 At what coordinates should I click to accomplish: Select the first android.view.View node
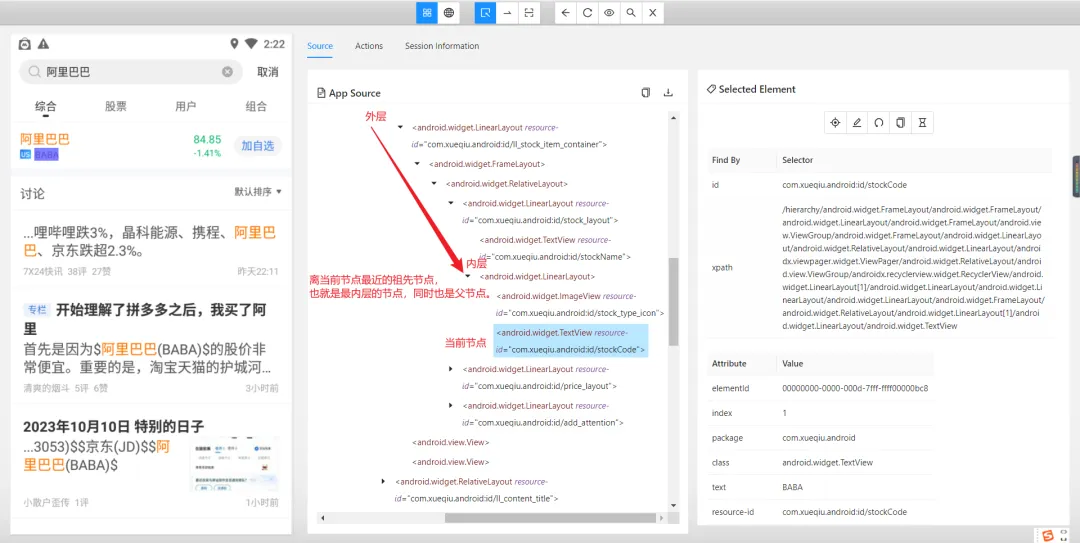click(x=450, y=442)
